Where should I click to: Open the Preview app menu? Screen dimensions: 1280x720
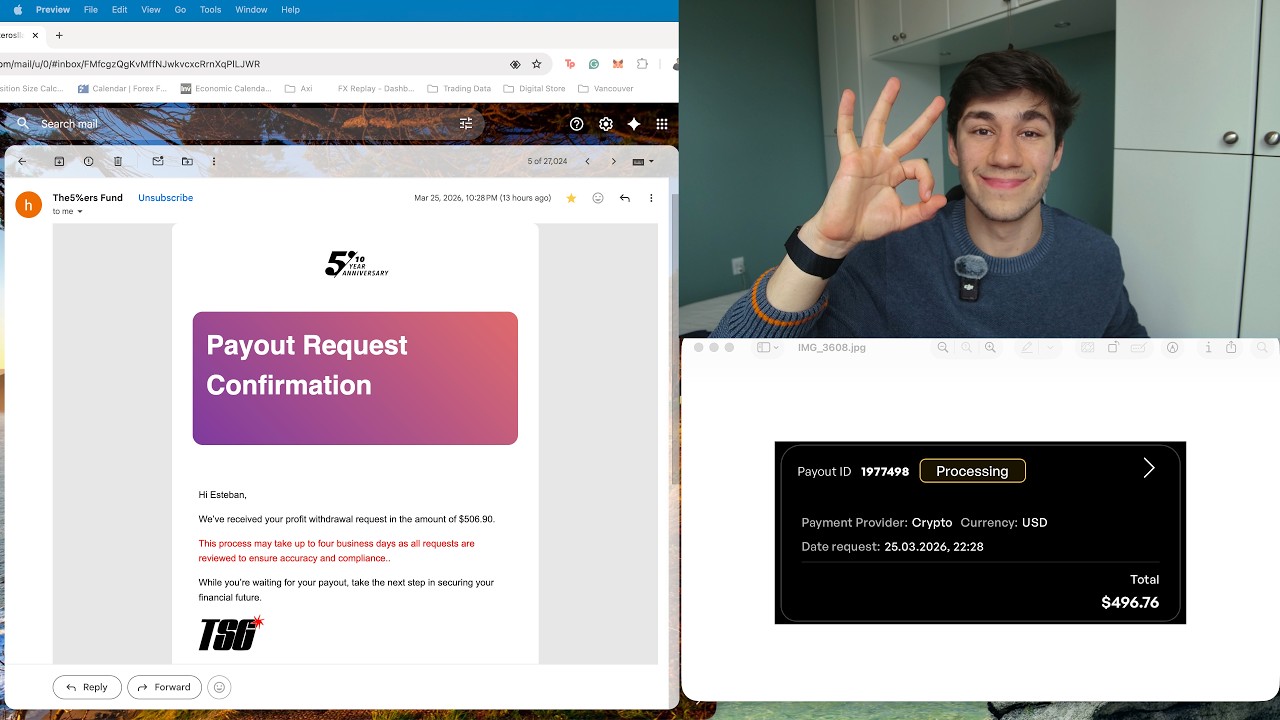point(53,9)
